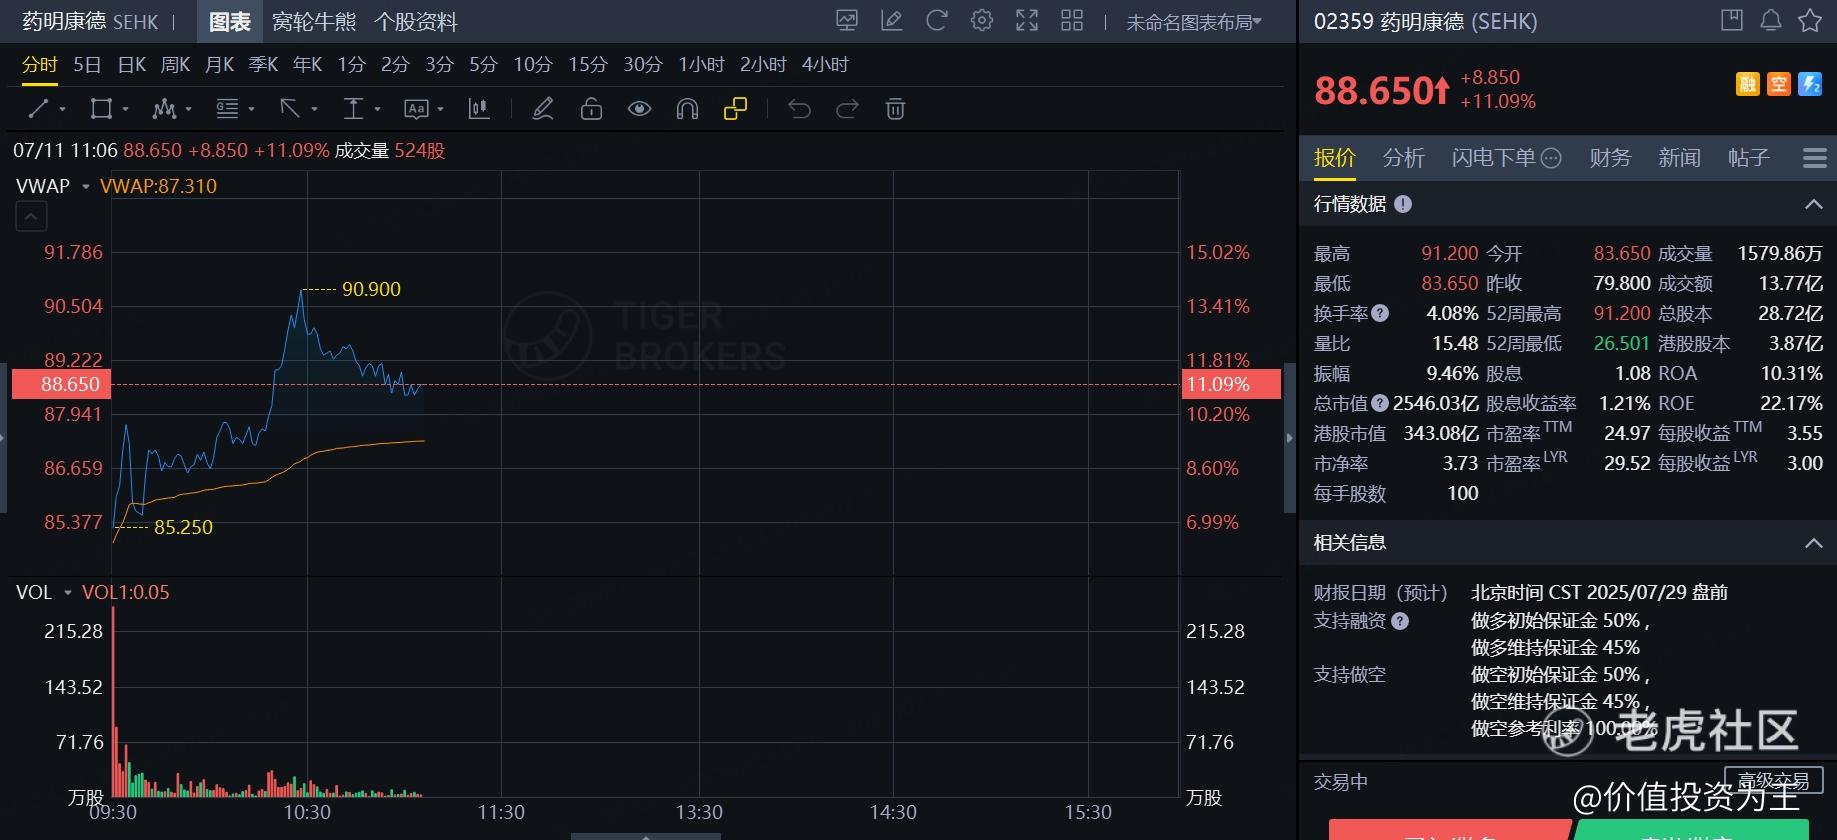This screenshot has height=840, width=1837.
Task: Open the 财务 tab
Action: pos(1610,158)
